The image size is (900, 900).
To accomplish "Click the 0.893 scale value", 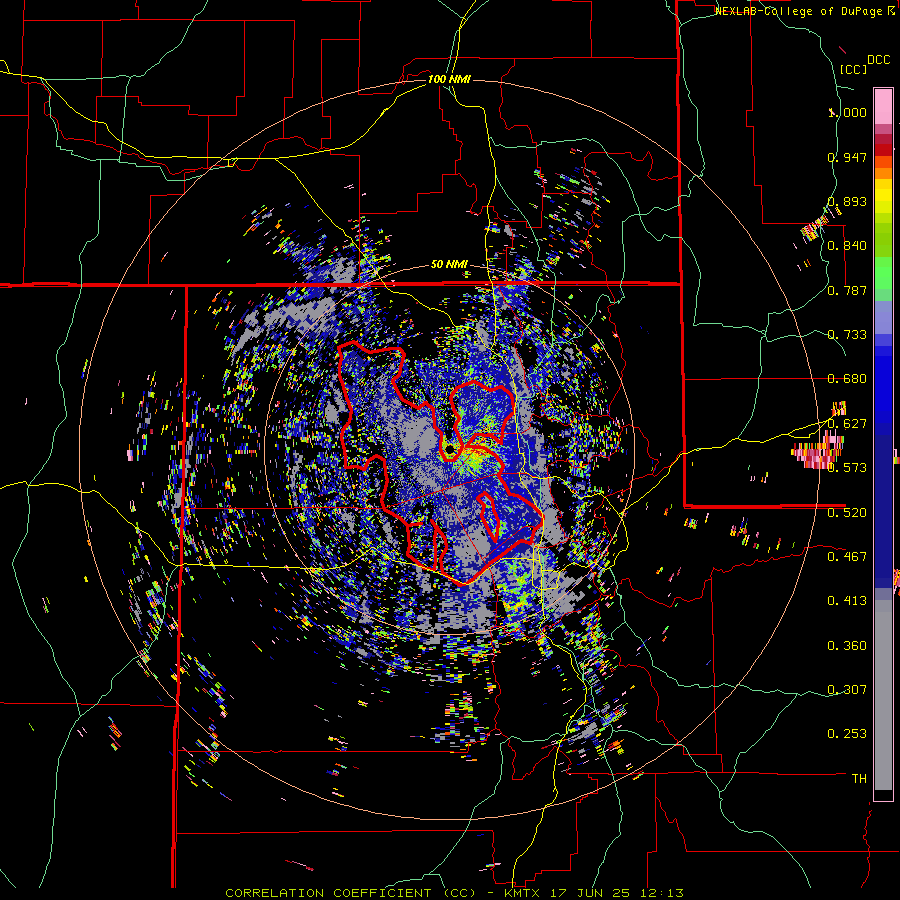I will (847, 201).
